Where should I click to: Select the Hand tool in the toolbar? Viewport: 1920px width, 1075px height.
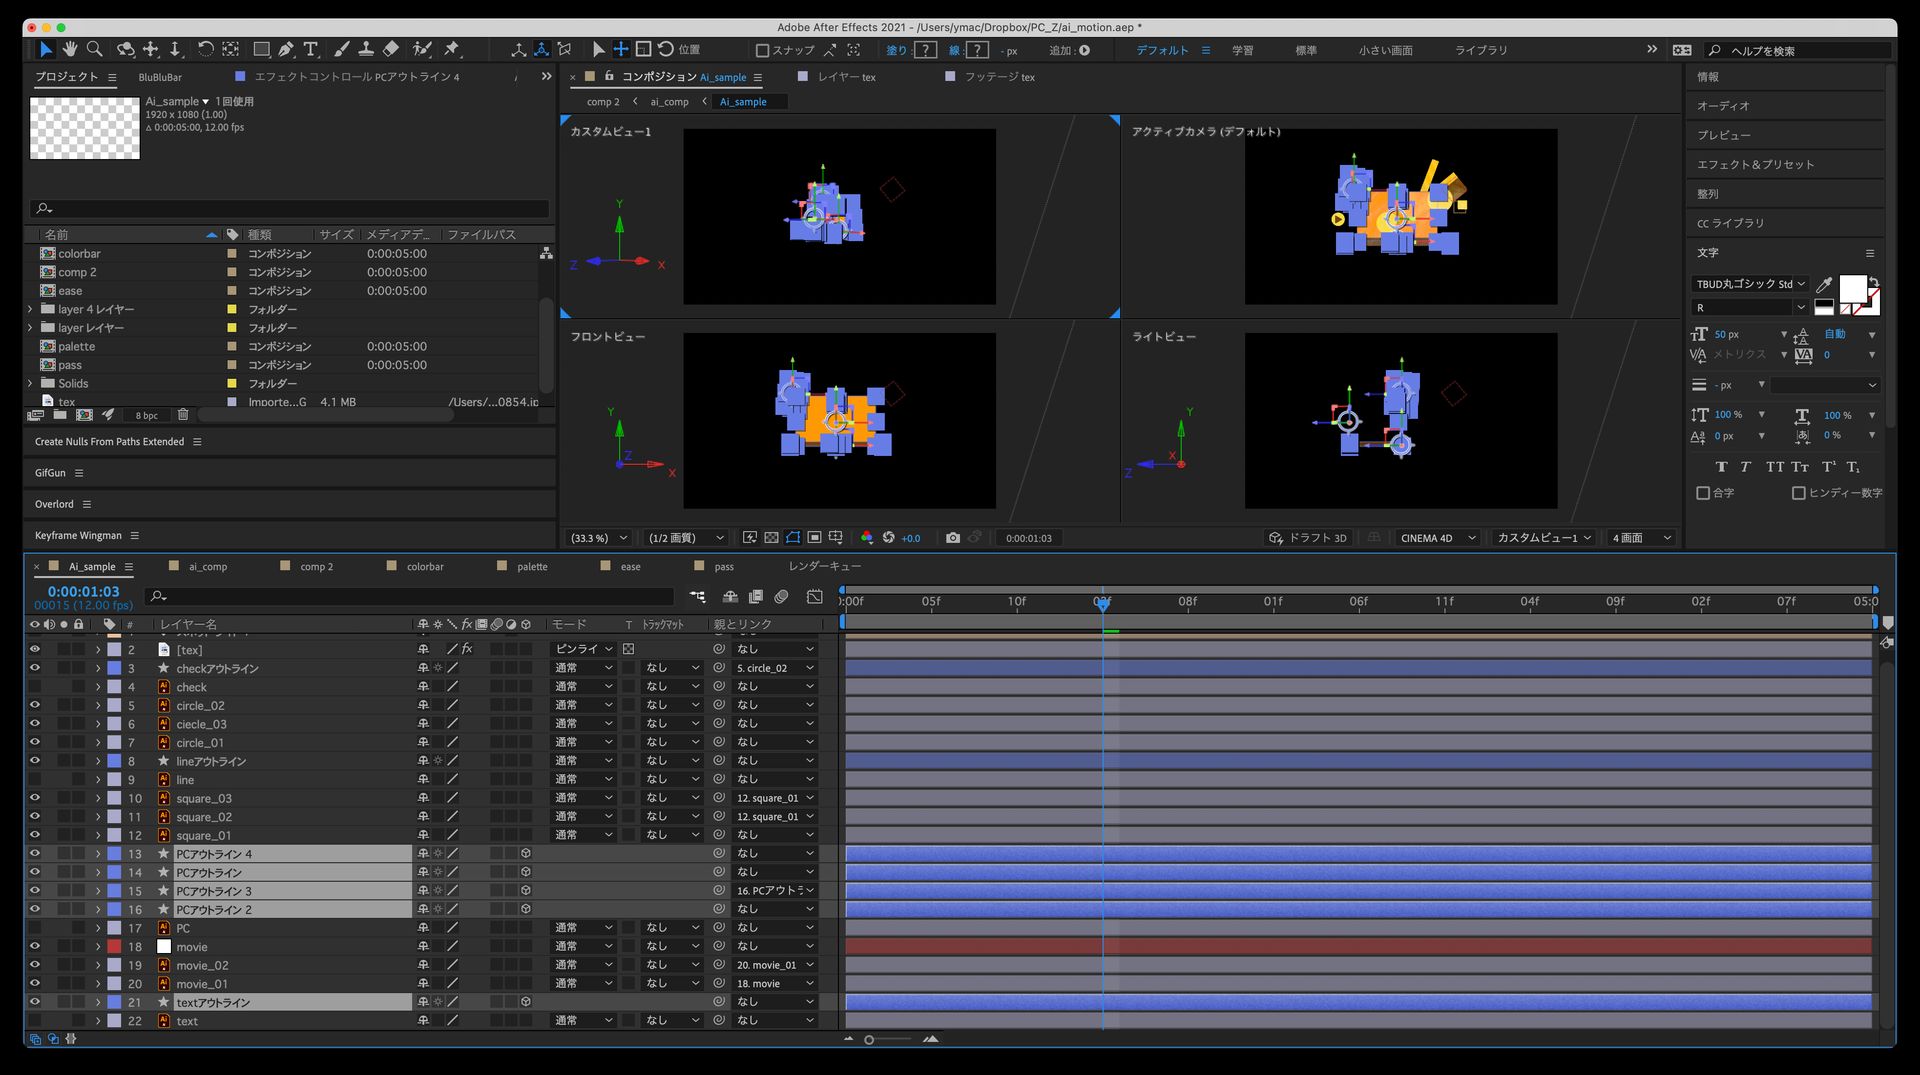70,49
